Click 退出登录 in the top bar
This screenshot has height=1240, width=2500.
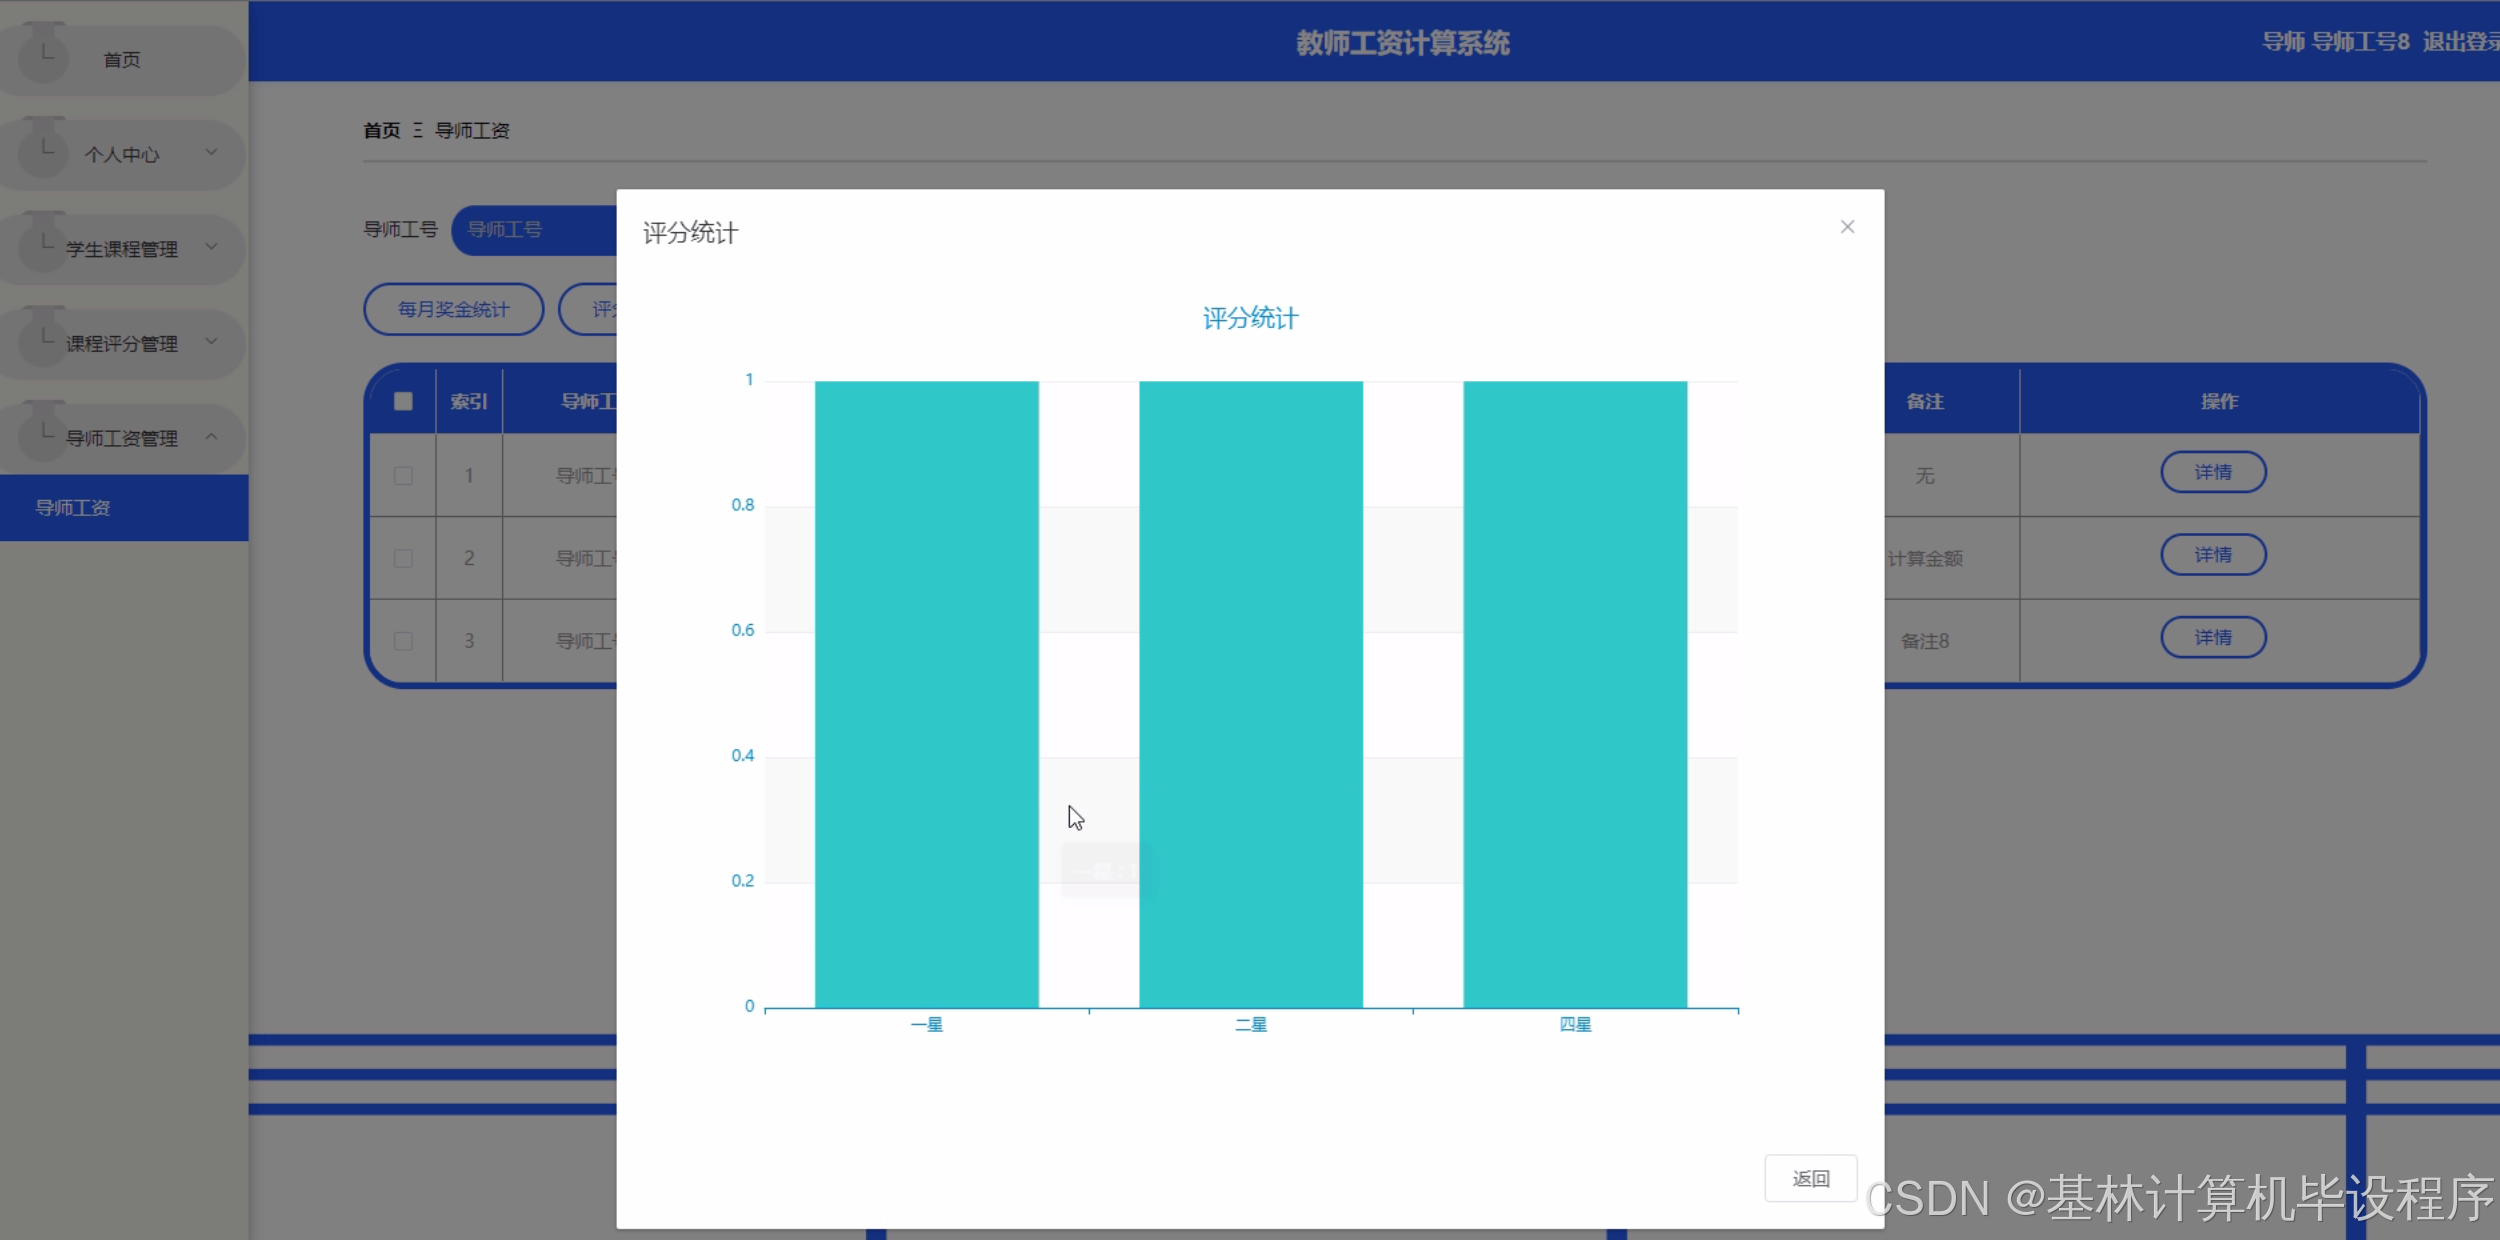point(2460,42)
